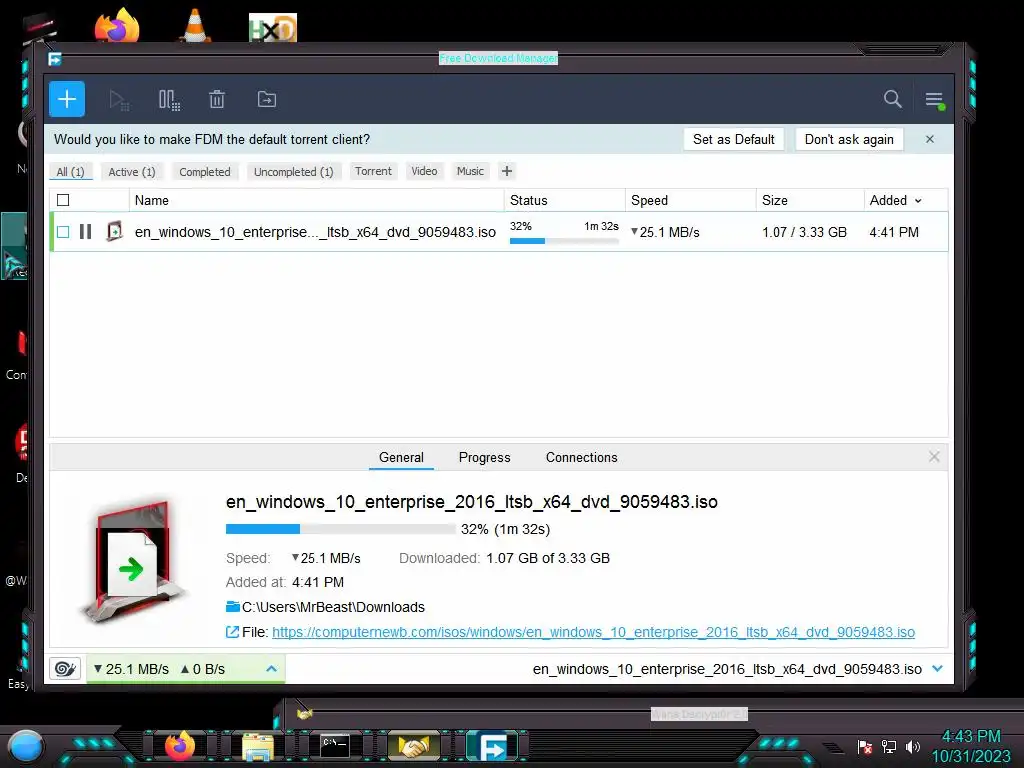This screenshot has height=768, width=1024.
Task: Click the 4:41 PM added time cell
Action: pyautogui.click(x=894, y=232)
